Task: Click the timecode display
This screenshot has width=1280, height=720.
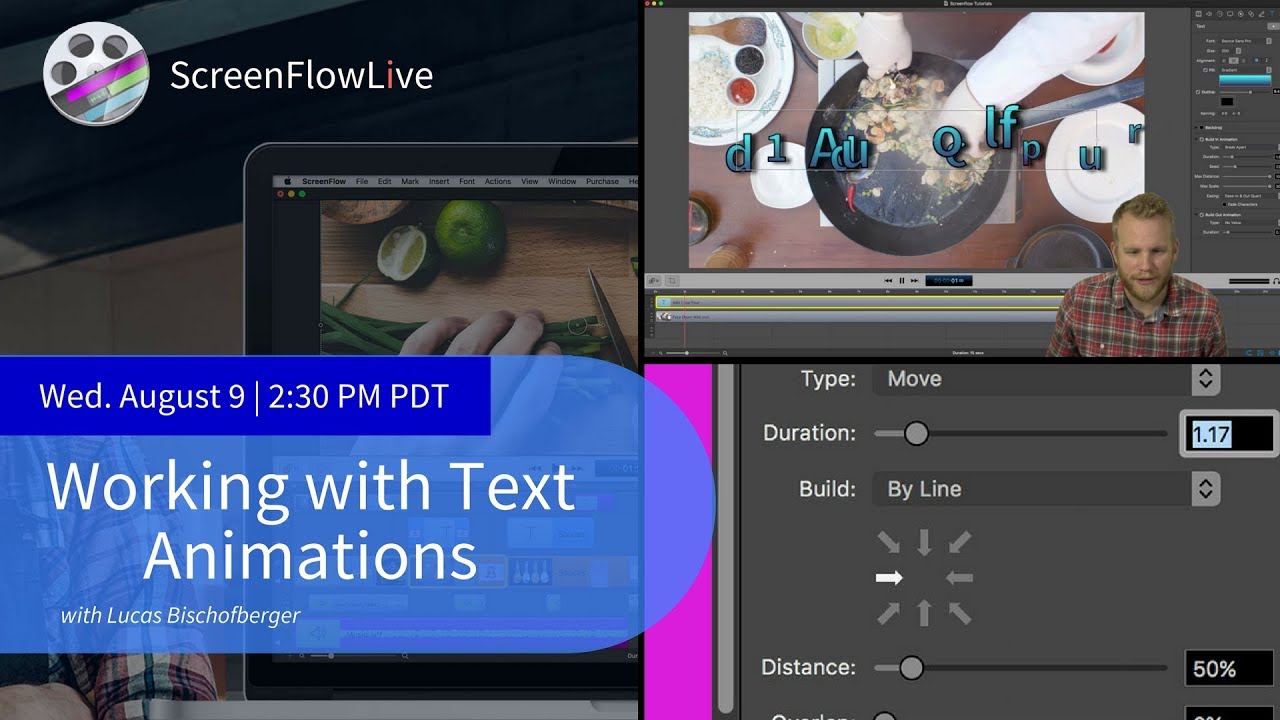Action: point(949,281)
